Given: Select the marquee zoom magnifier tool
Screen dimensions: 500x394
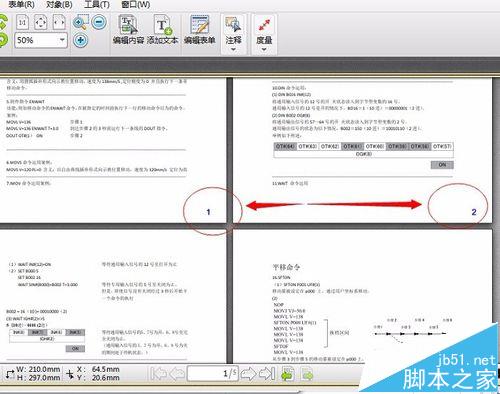Looking at the screenshot, I should 80,22.
